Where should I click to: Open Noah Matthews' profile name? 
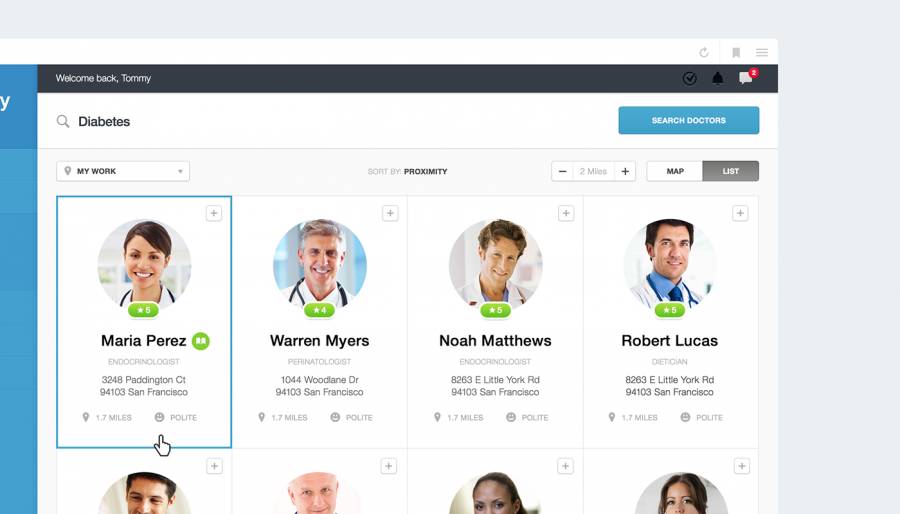point(495,341)
